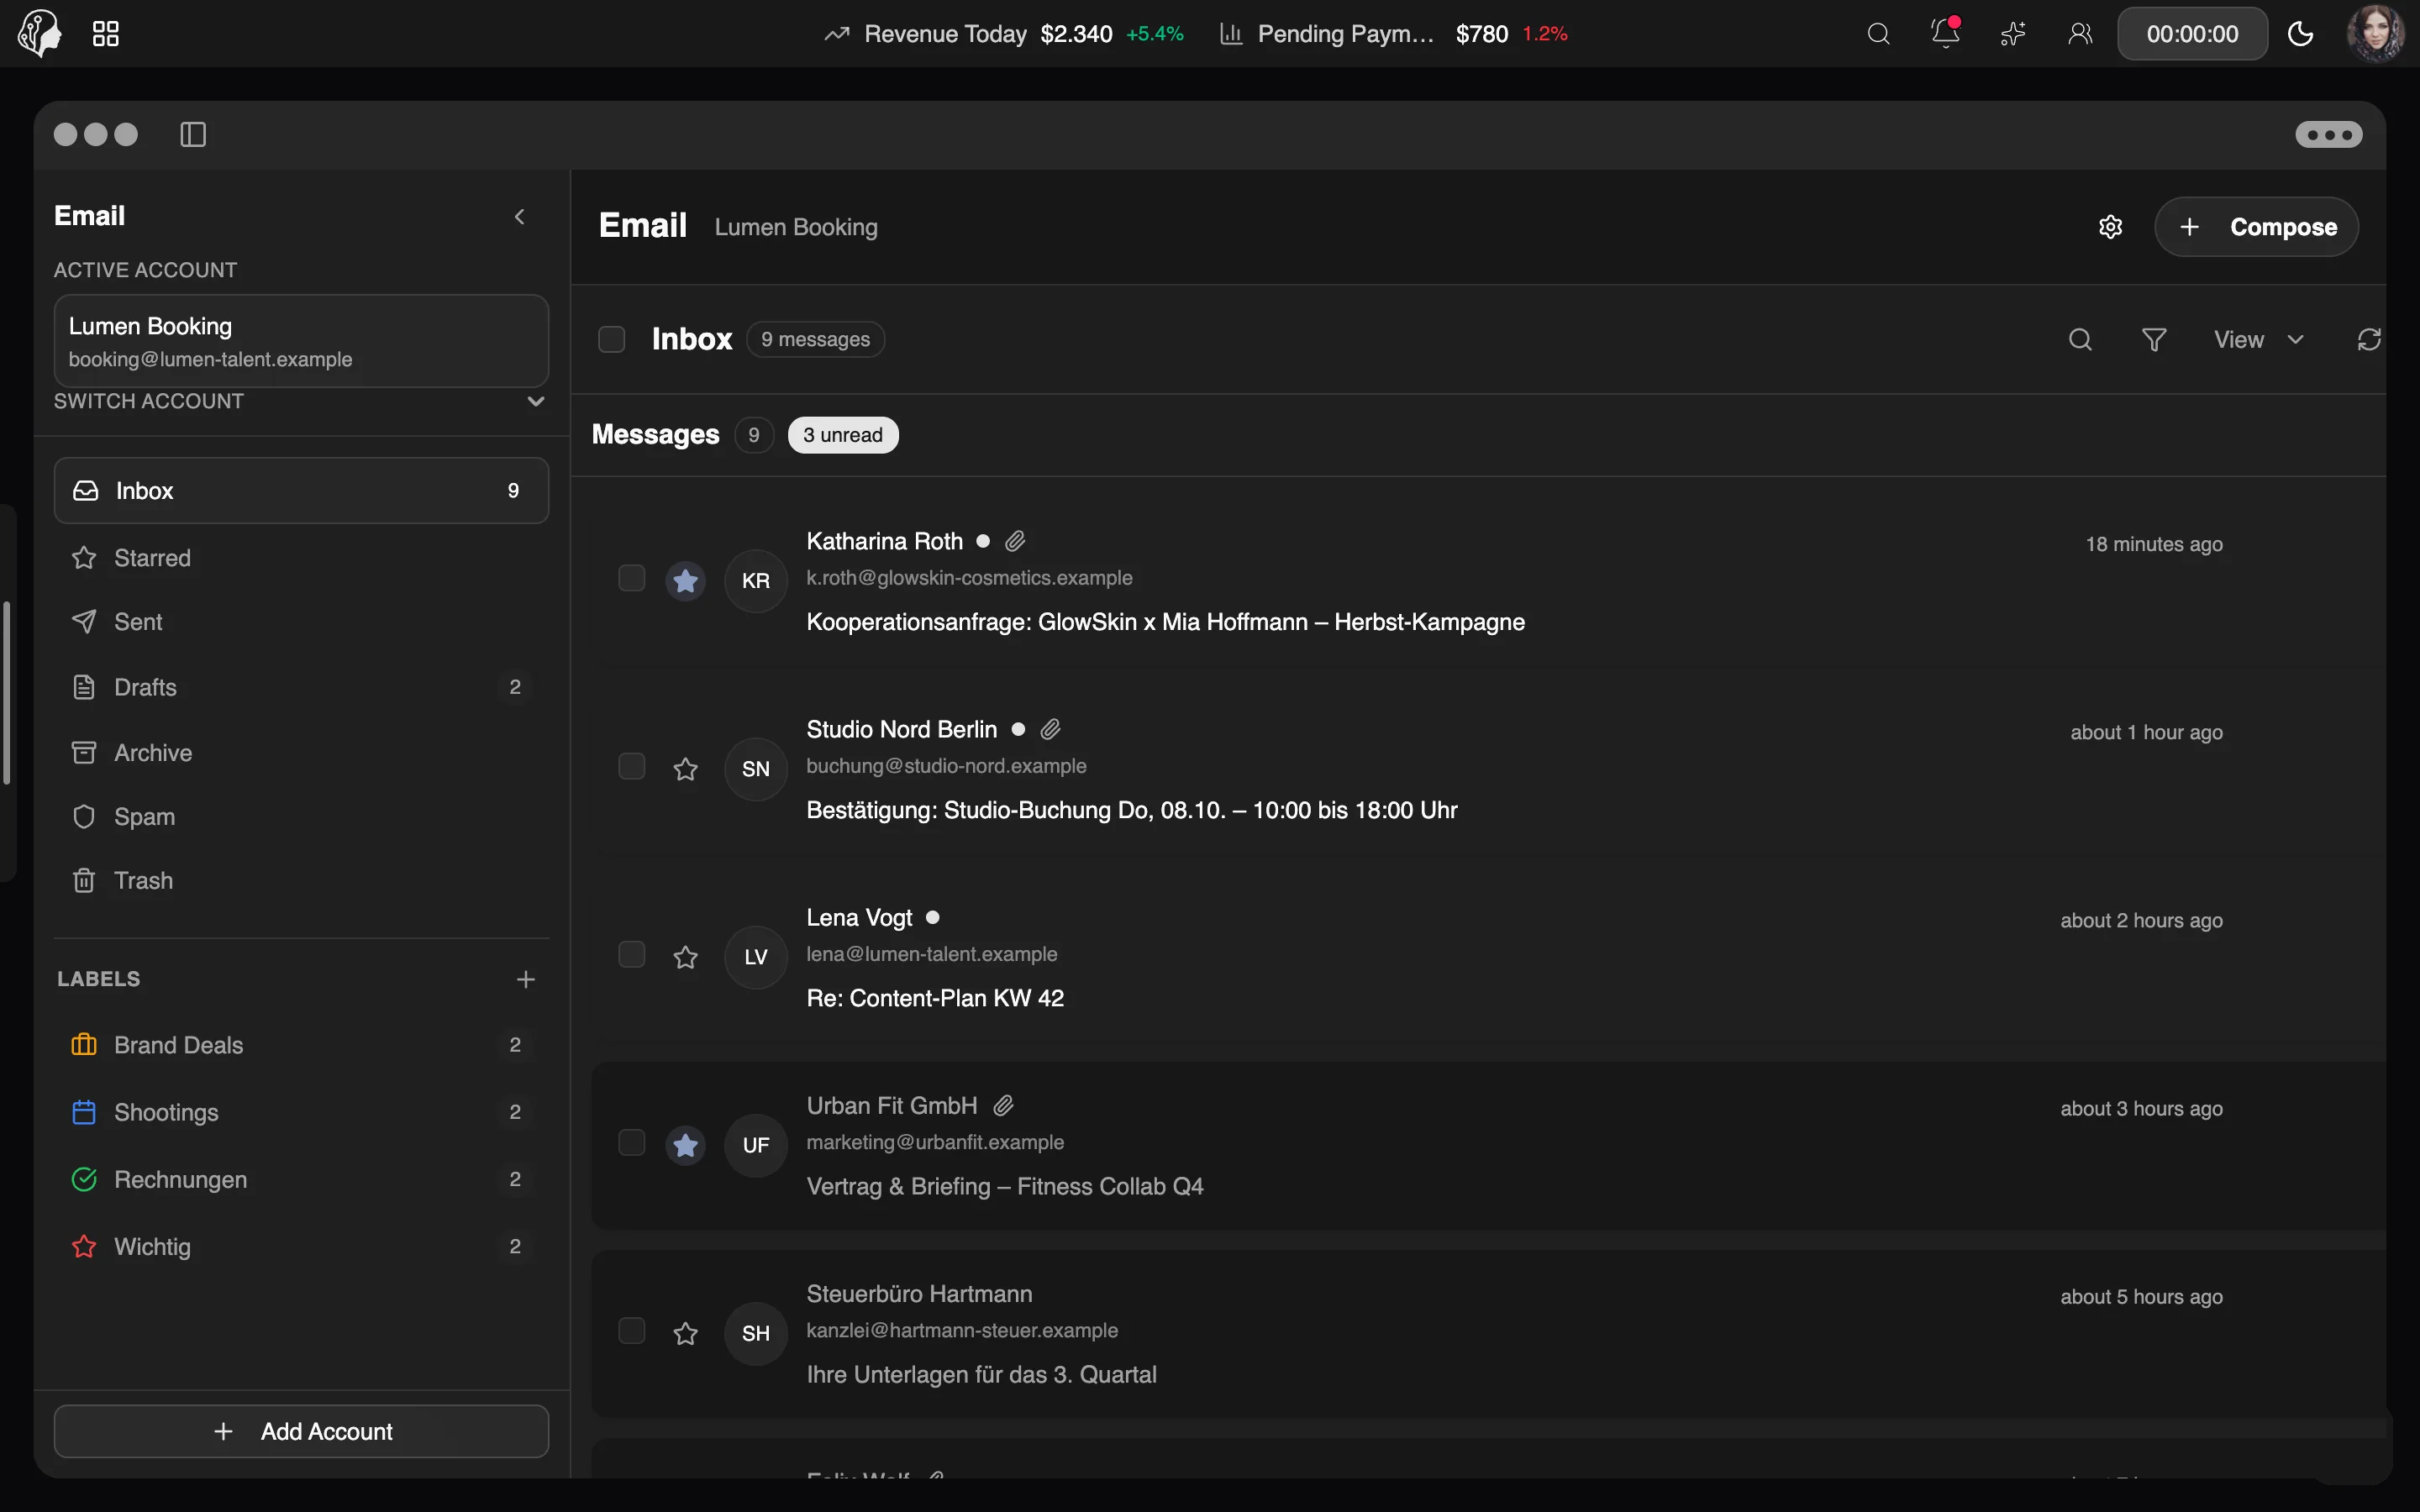This screenshot has width=2420, height=1512.
Task: Star the Lena Vogt message
Action: coord(685,956)
